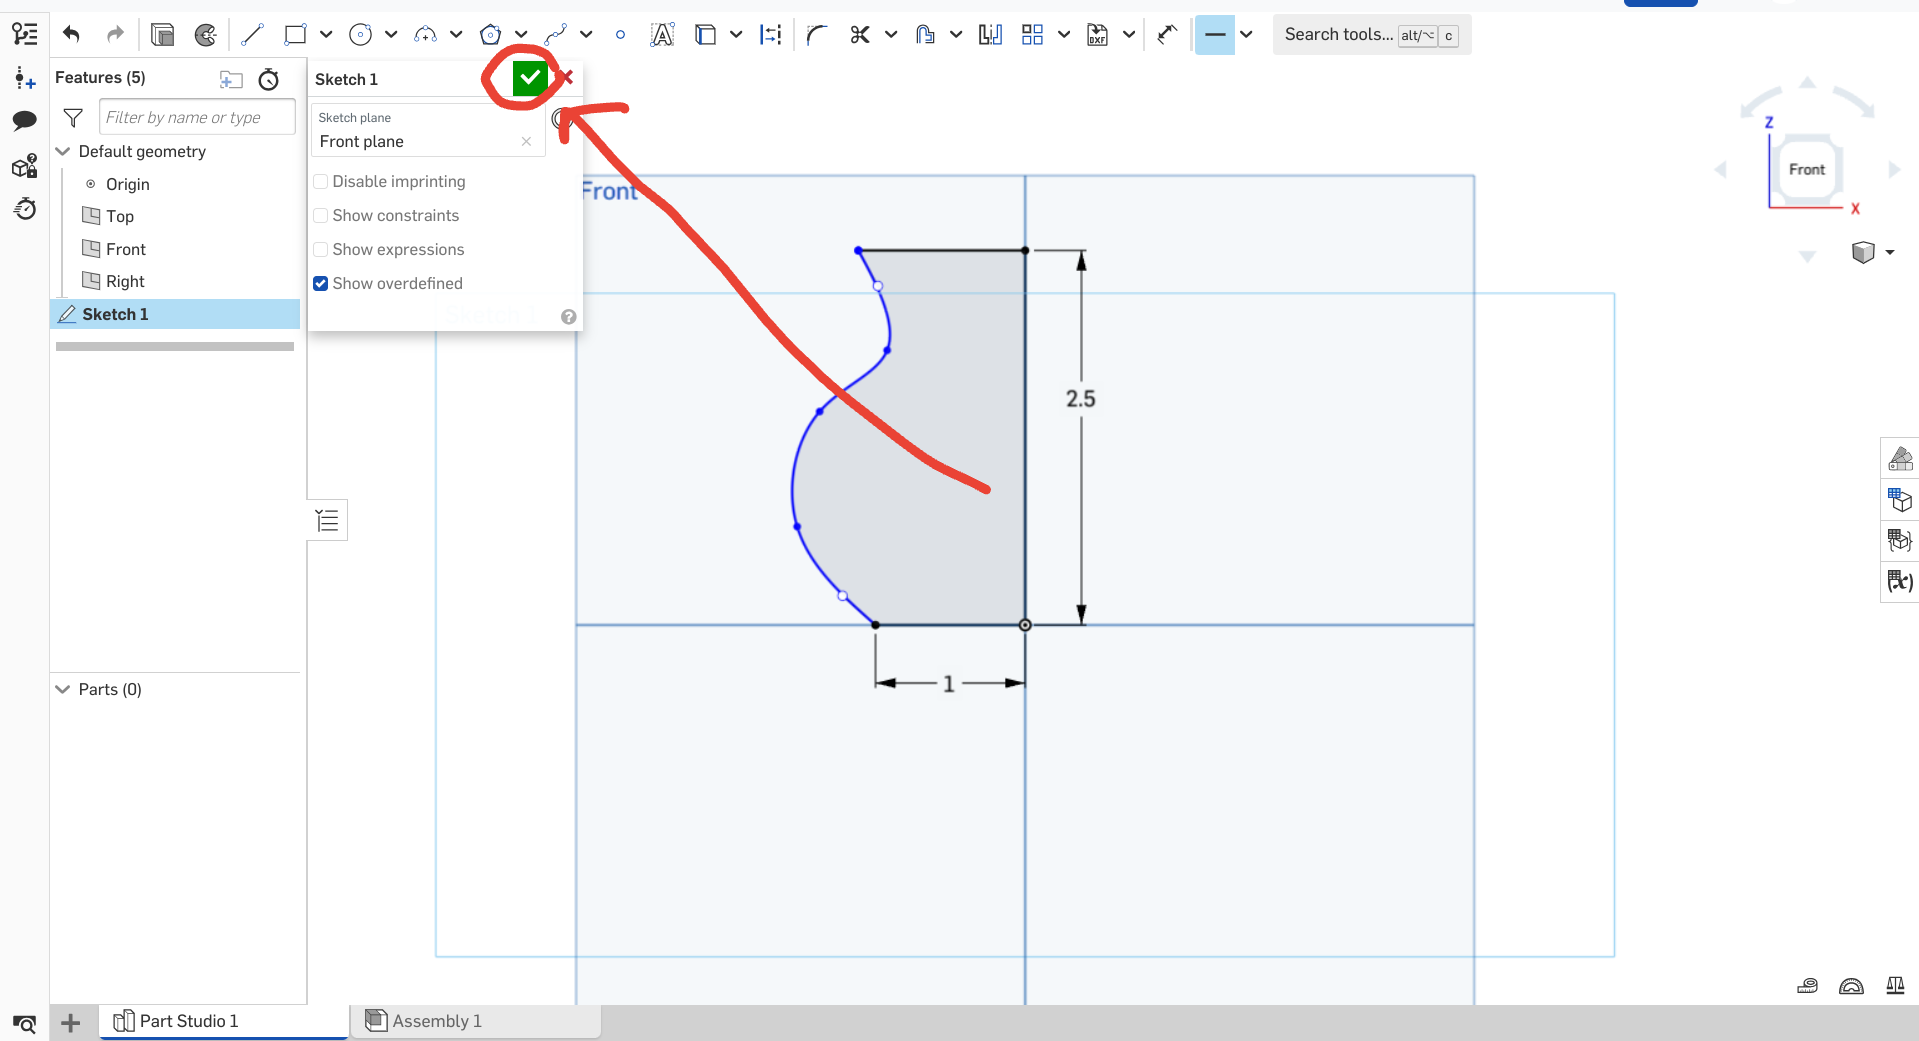The height and width of the screenshot is (1041, 1919).
Task: Open the Comments speech bubble icon
Action: [x=24, y=121]
